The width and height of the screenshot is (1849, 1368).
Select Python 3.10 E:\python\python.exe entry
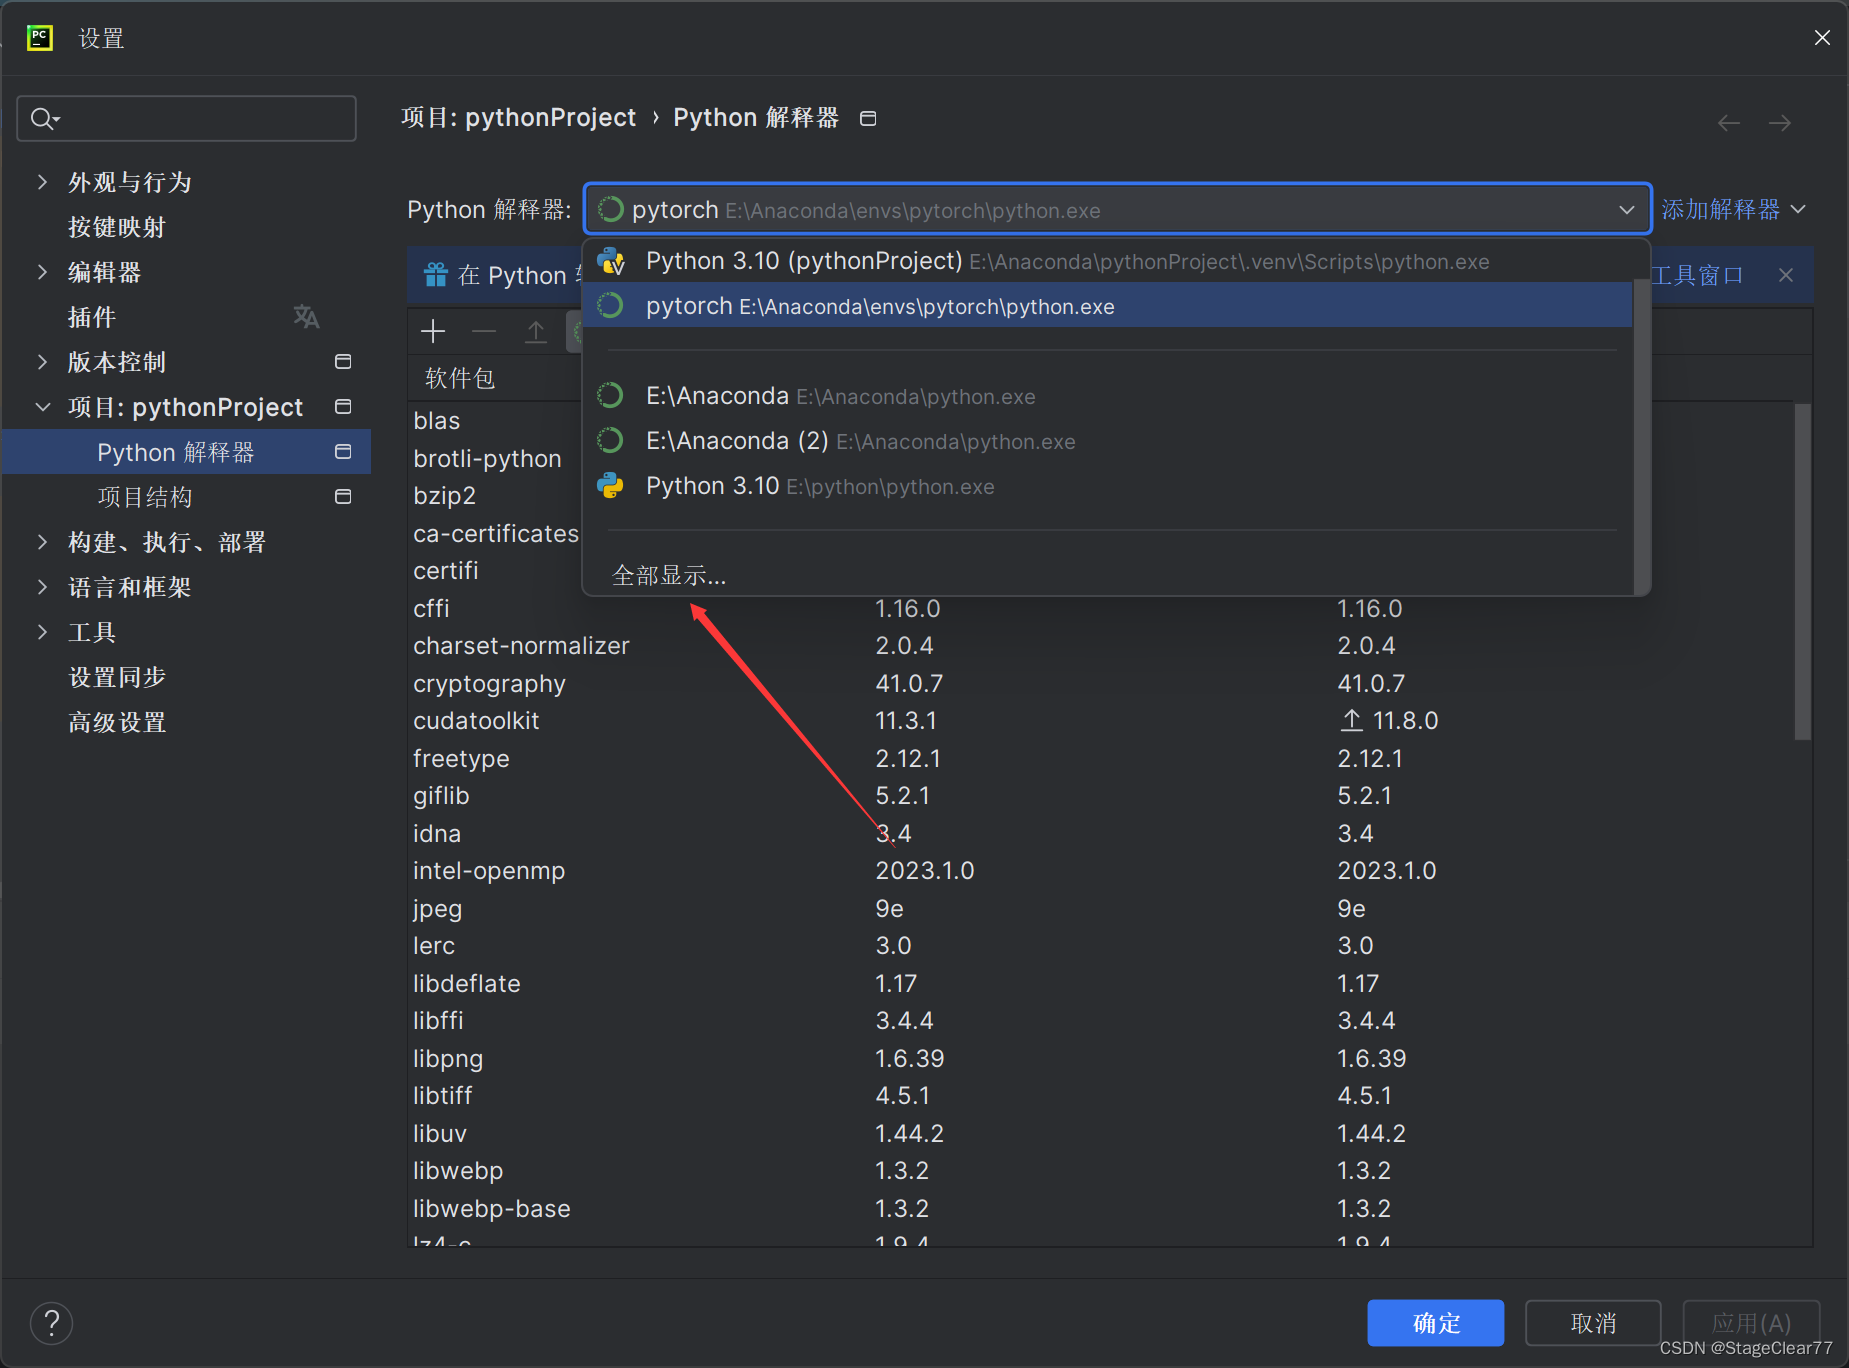tap(1108, 486)
